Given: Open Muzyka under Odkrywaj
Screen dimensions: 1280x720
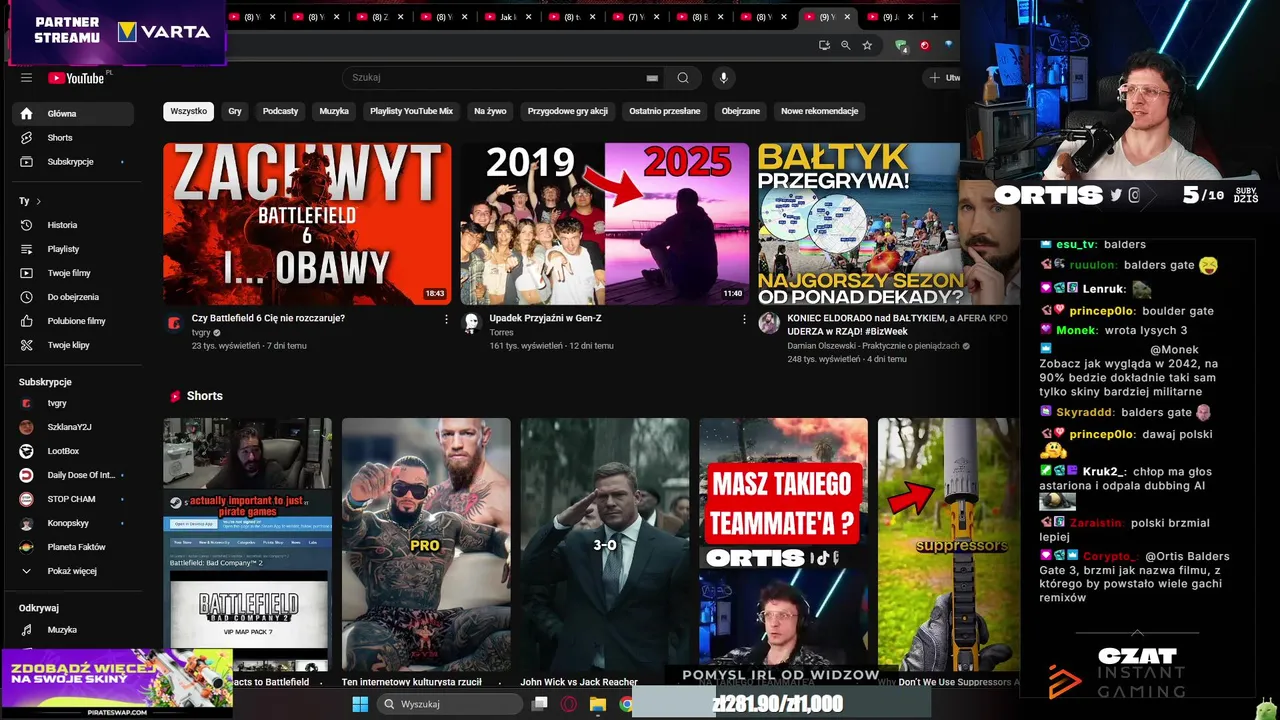Looking at the screenshot, I should tap(73, 630).
